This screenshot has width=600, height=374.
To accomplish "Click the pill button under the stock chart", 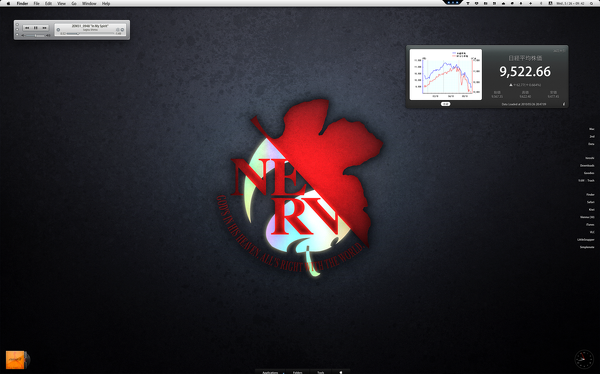I will coord(445,104).
